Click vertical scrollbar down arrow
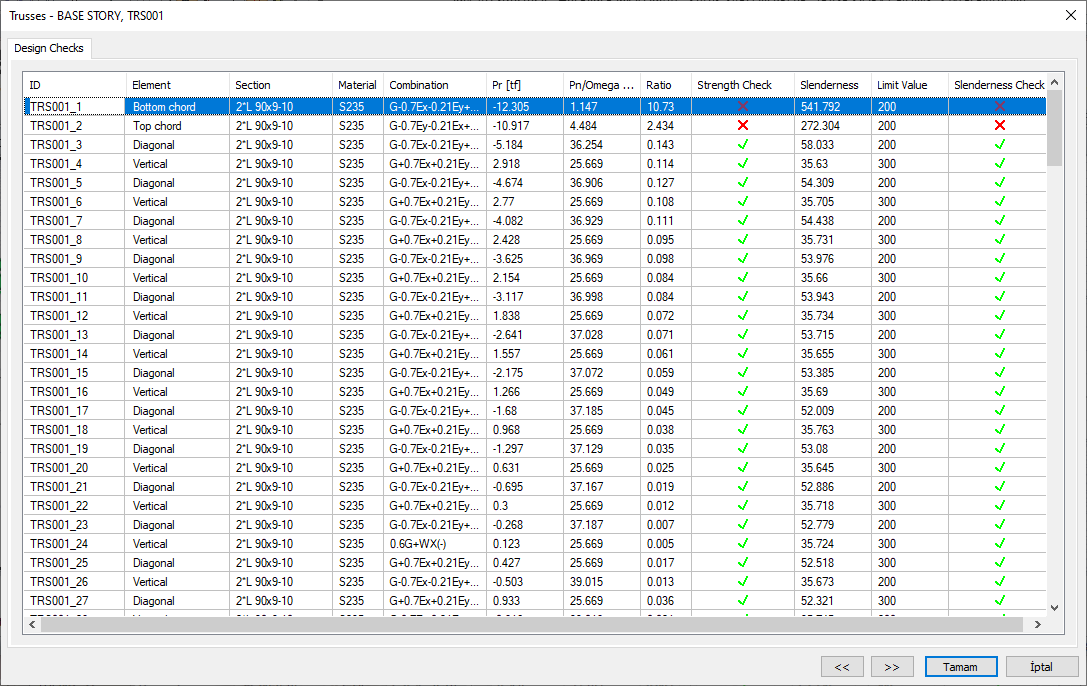Viewport: 1087px width, 686px height. click(x=1054, y=606)
